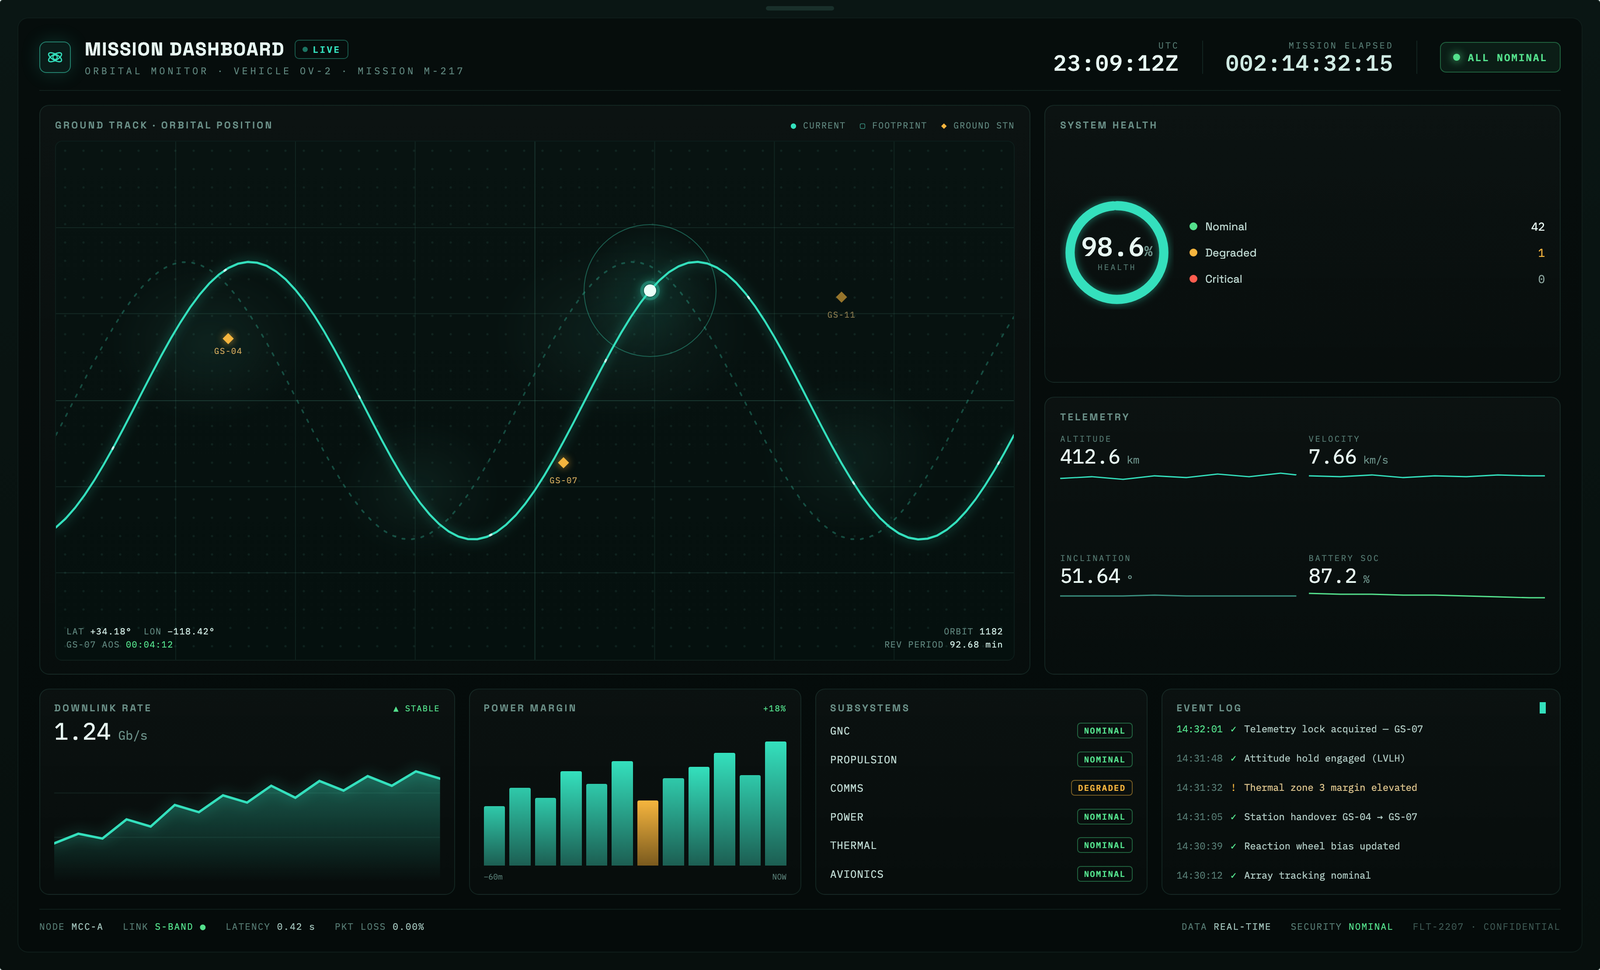The width and height of the screenshot is (1600, 970).
Task: Click the AVIONICS NOMINAL status badge
Action: coord(1104,874)
